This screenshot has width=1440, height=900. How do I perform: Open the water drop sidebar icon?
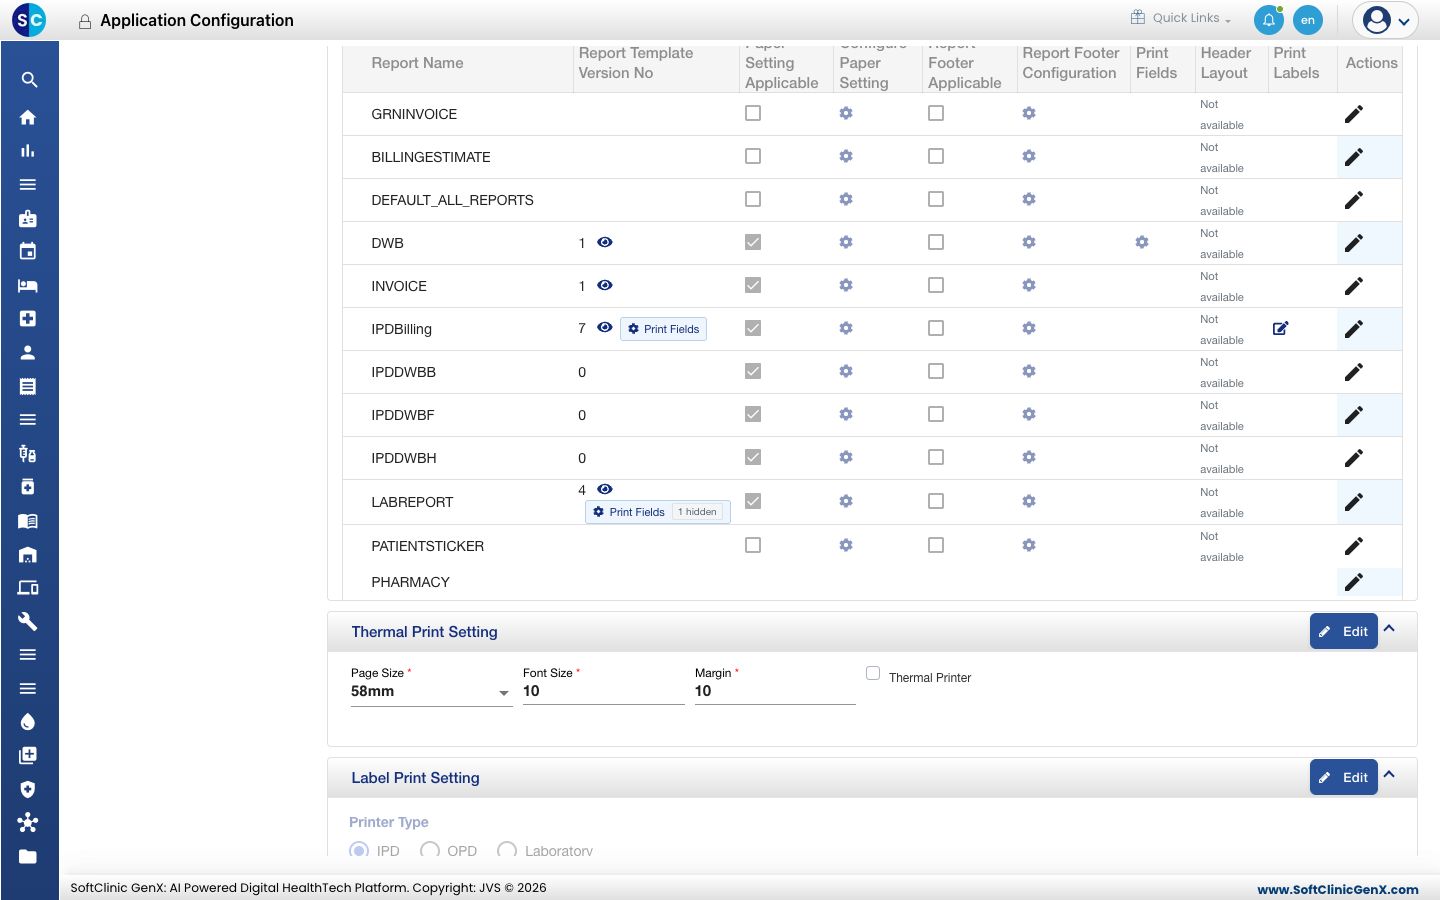(28, 722)
